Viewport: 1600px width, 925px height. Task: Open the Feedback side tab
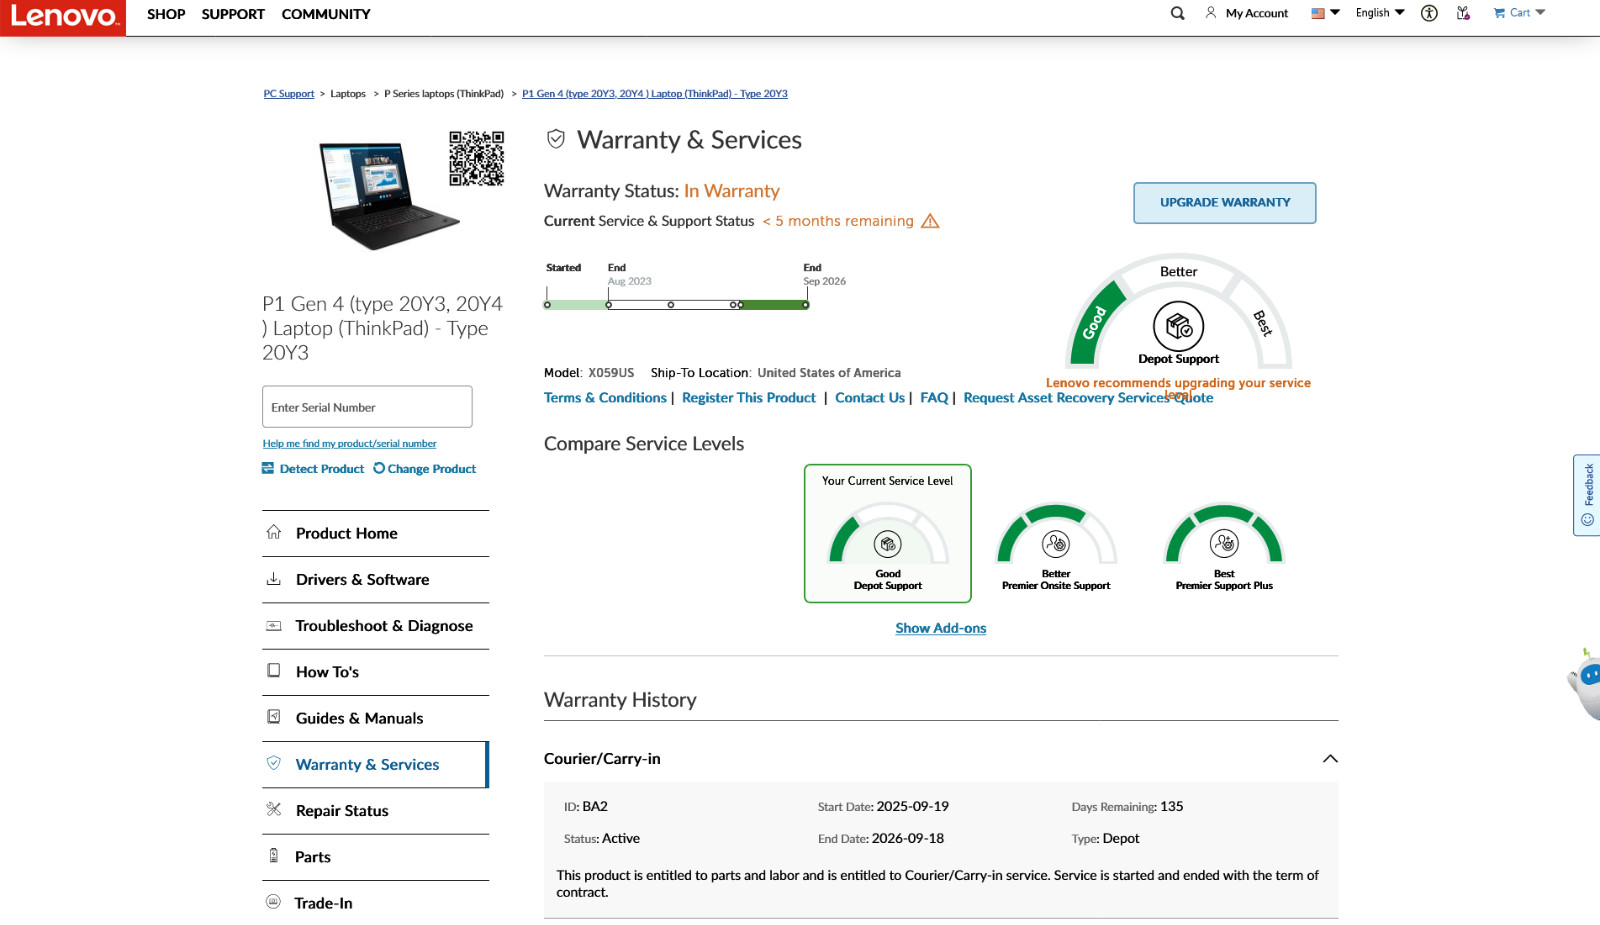tap(1587, 495)
